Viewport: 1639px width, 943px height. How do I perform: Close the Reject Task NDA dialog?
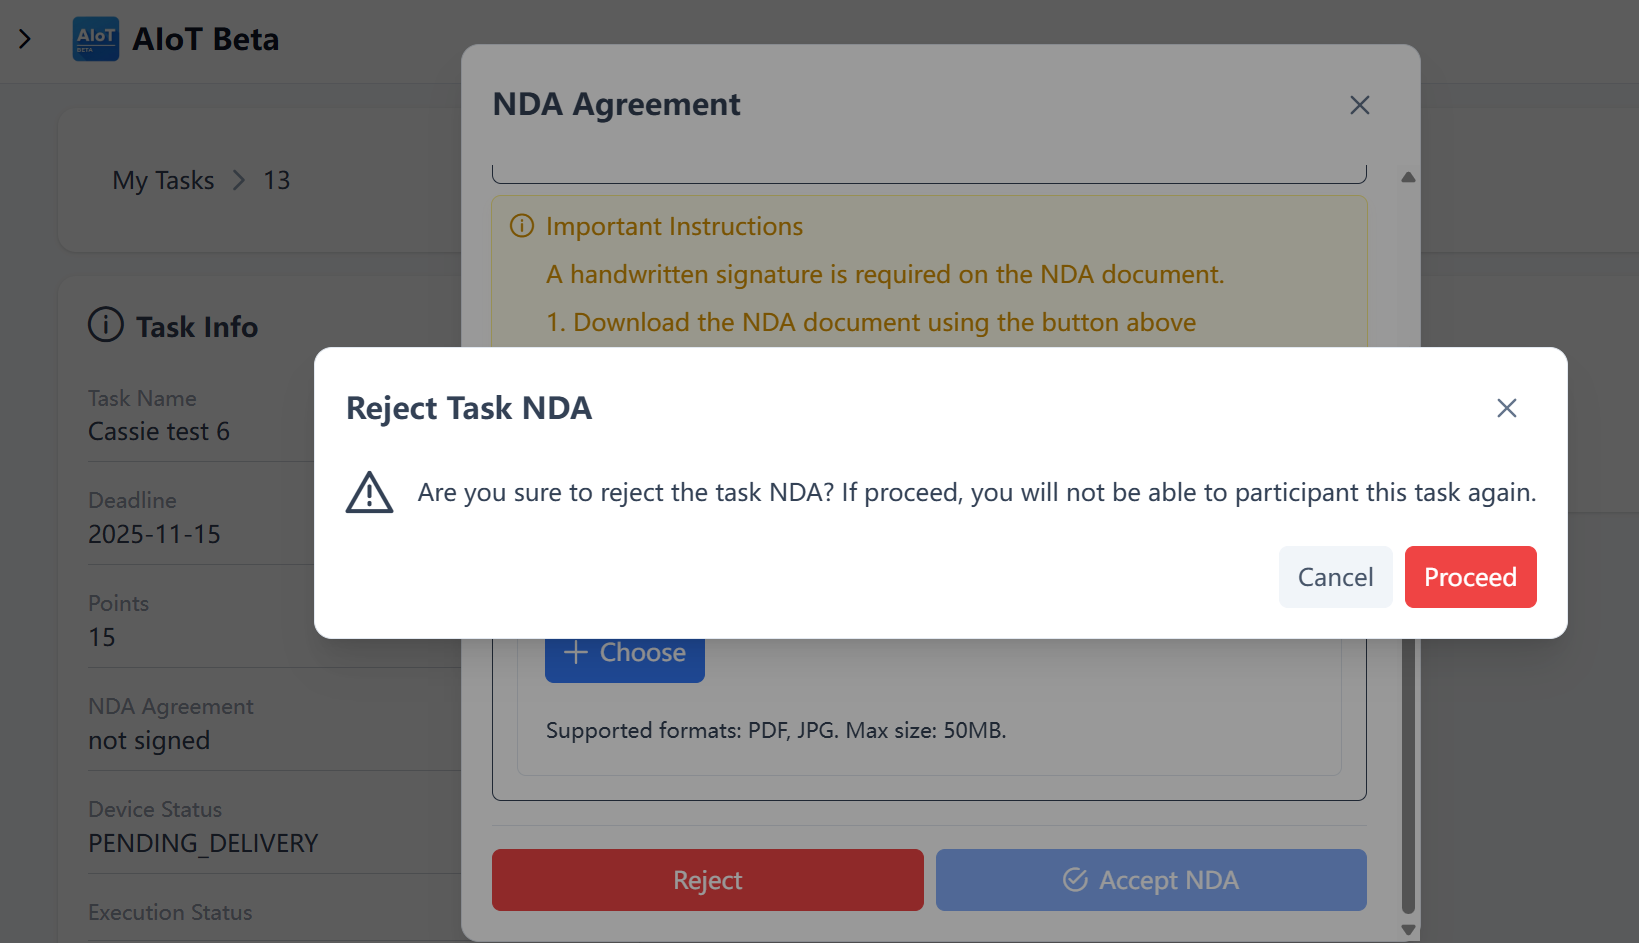(1506, 408)
